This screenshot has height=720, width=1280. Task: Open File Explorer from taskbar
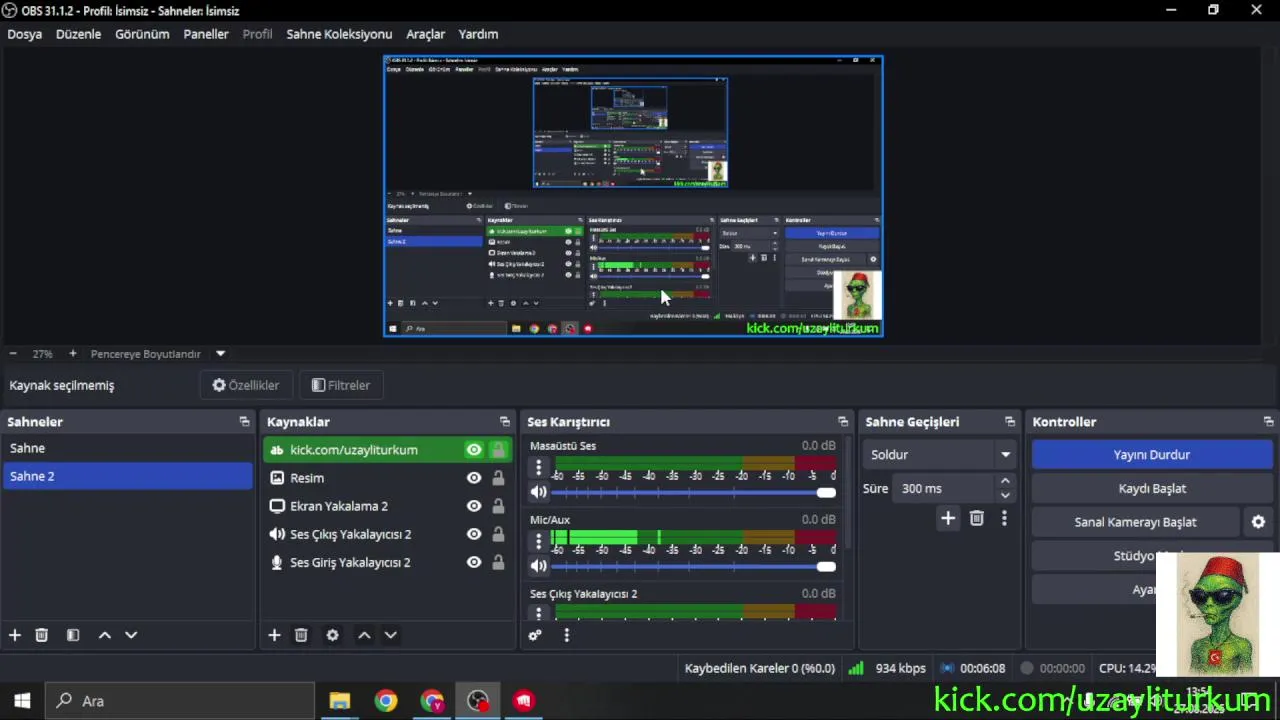(339, 701)
